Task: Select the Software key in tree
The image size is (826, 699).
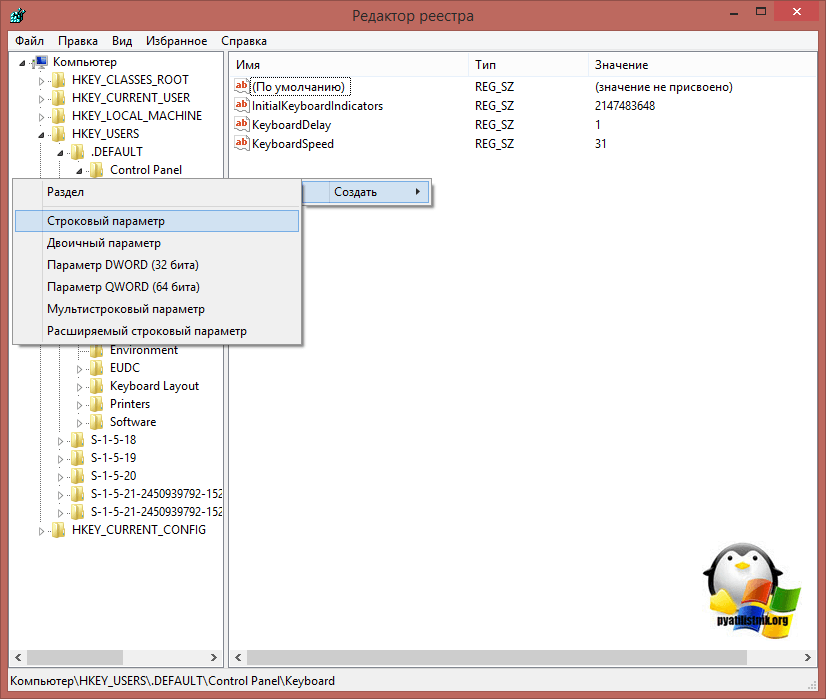Action: [x=133, y=422]
